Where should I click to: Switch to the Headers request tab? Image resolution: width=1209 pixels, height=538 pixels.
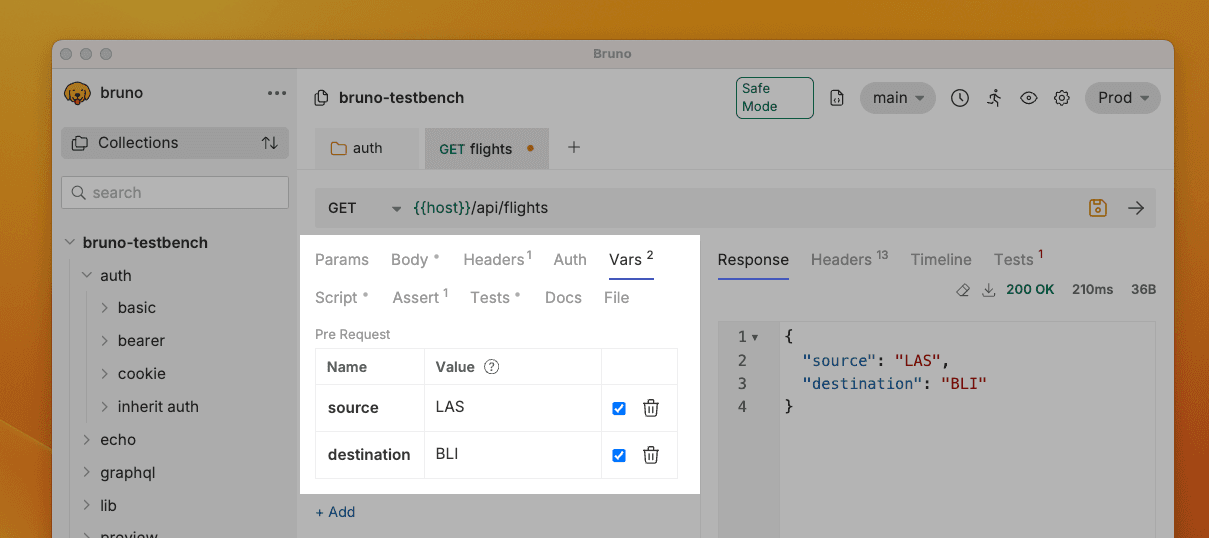pos(496,260)
